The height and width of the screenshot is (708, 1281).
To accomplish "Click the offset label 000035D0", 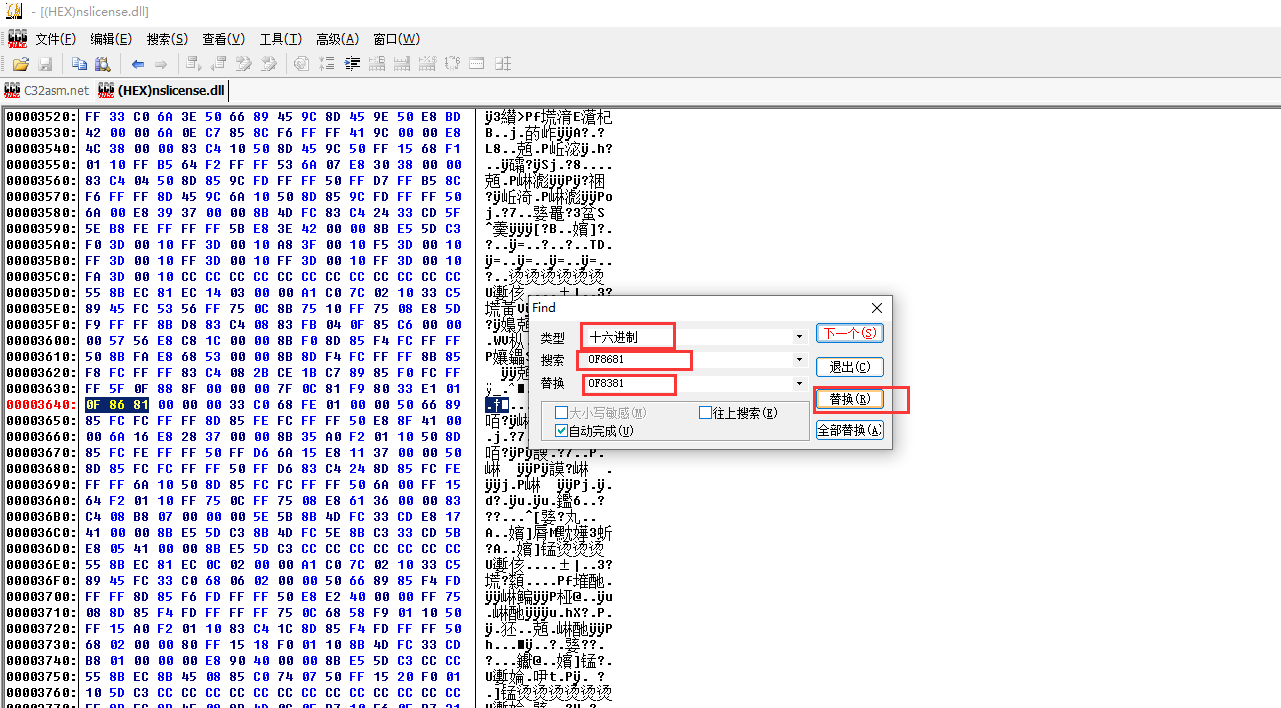I will [39, 293].
